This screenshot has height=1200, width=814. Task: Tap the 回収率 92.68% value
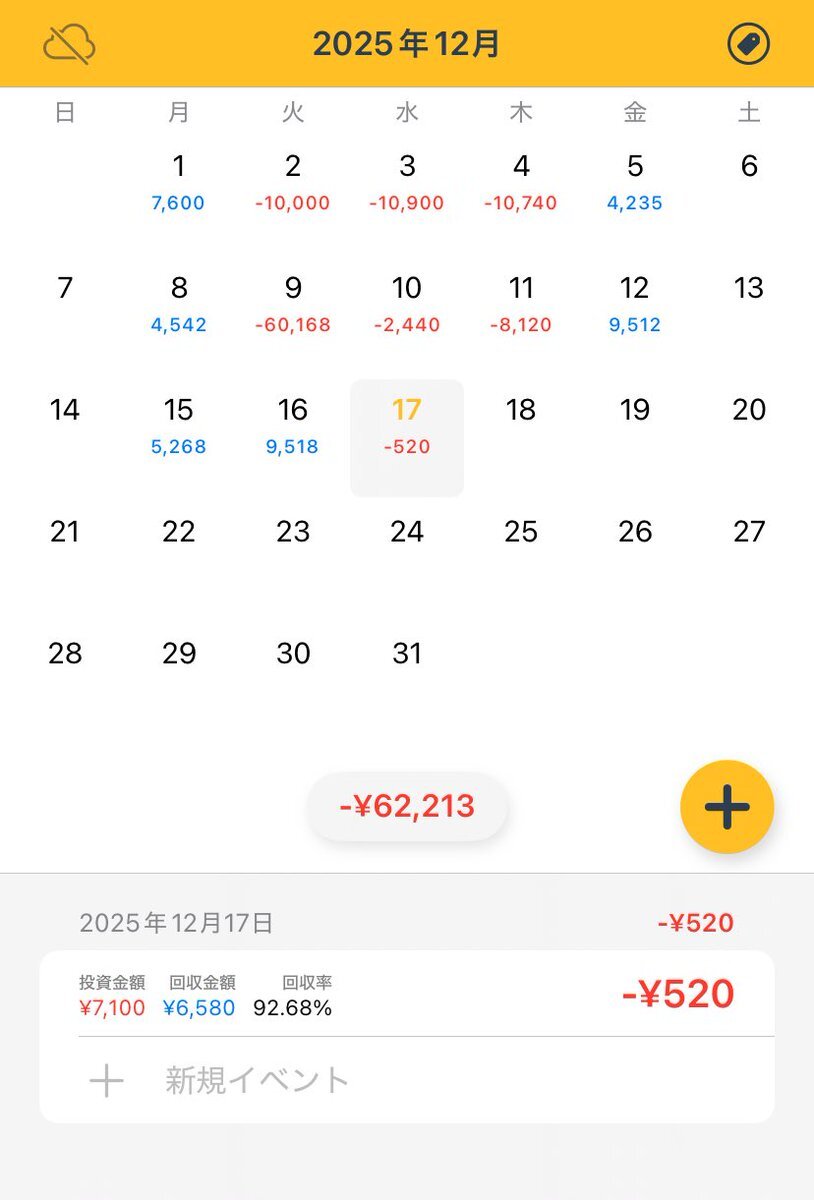292,1008
